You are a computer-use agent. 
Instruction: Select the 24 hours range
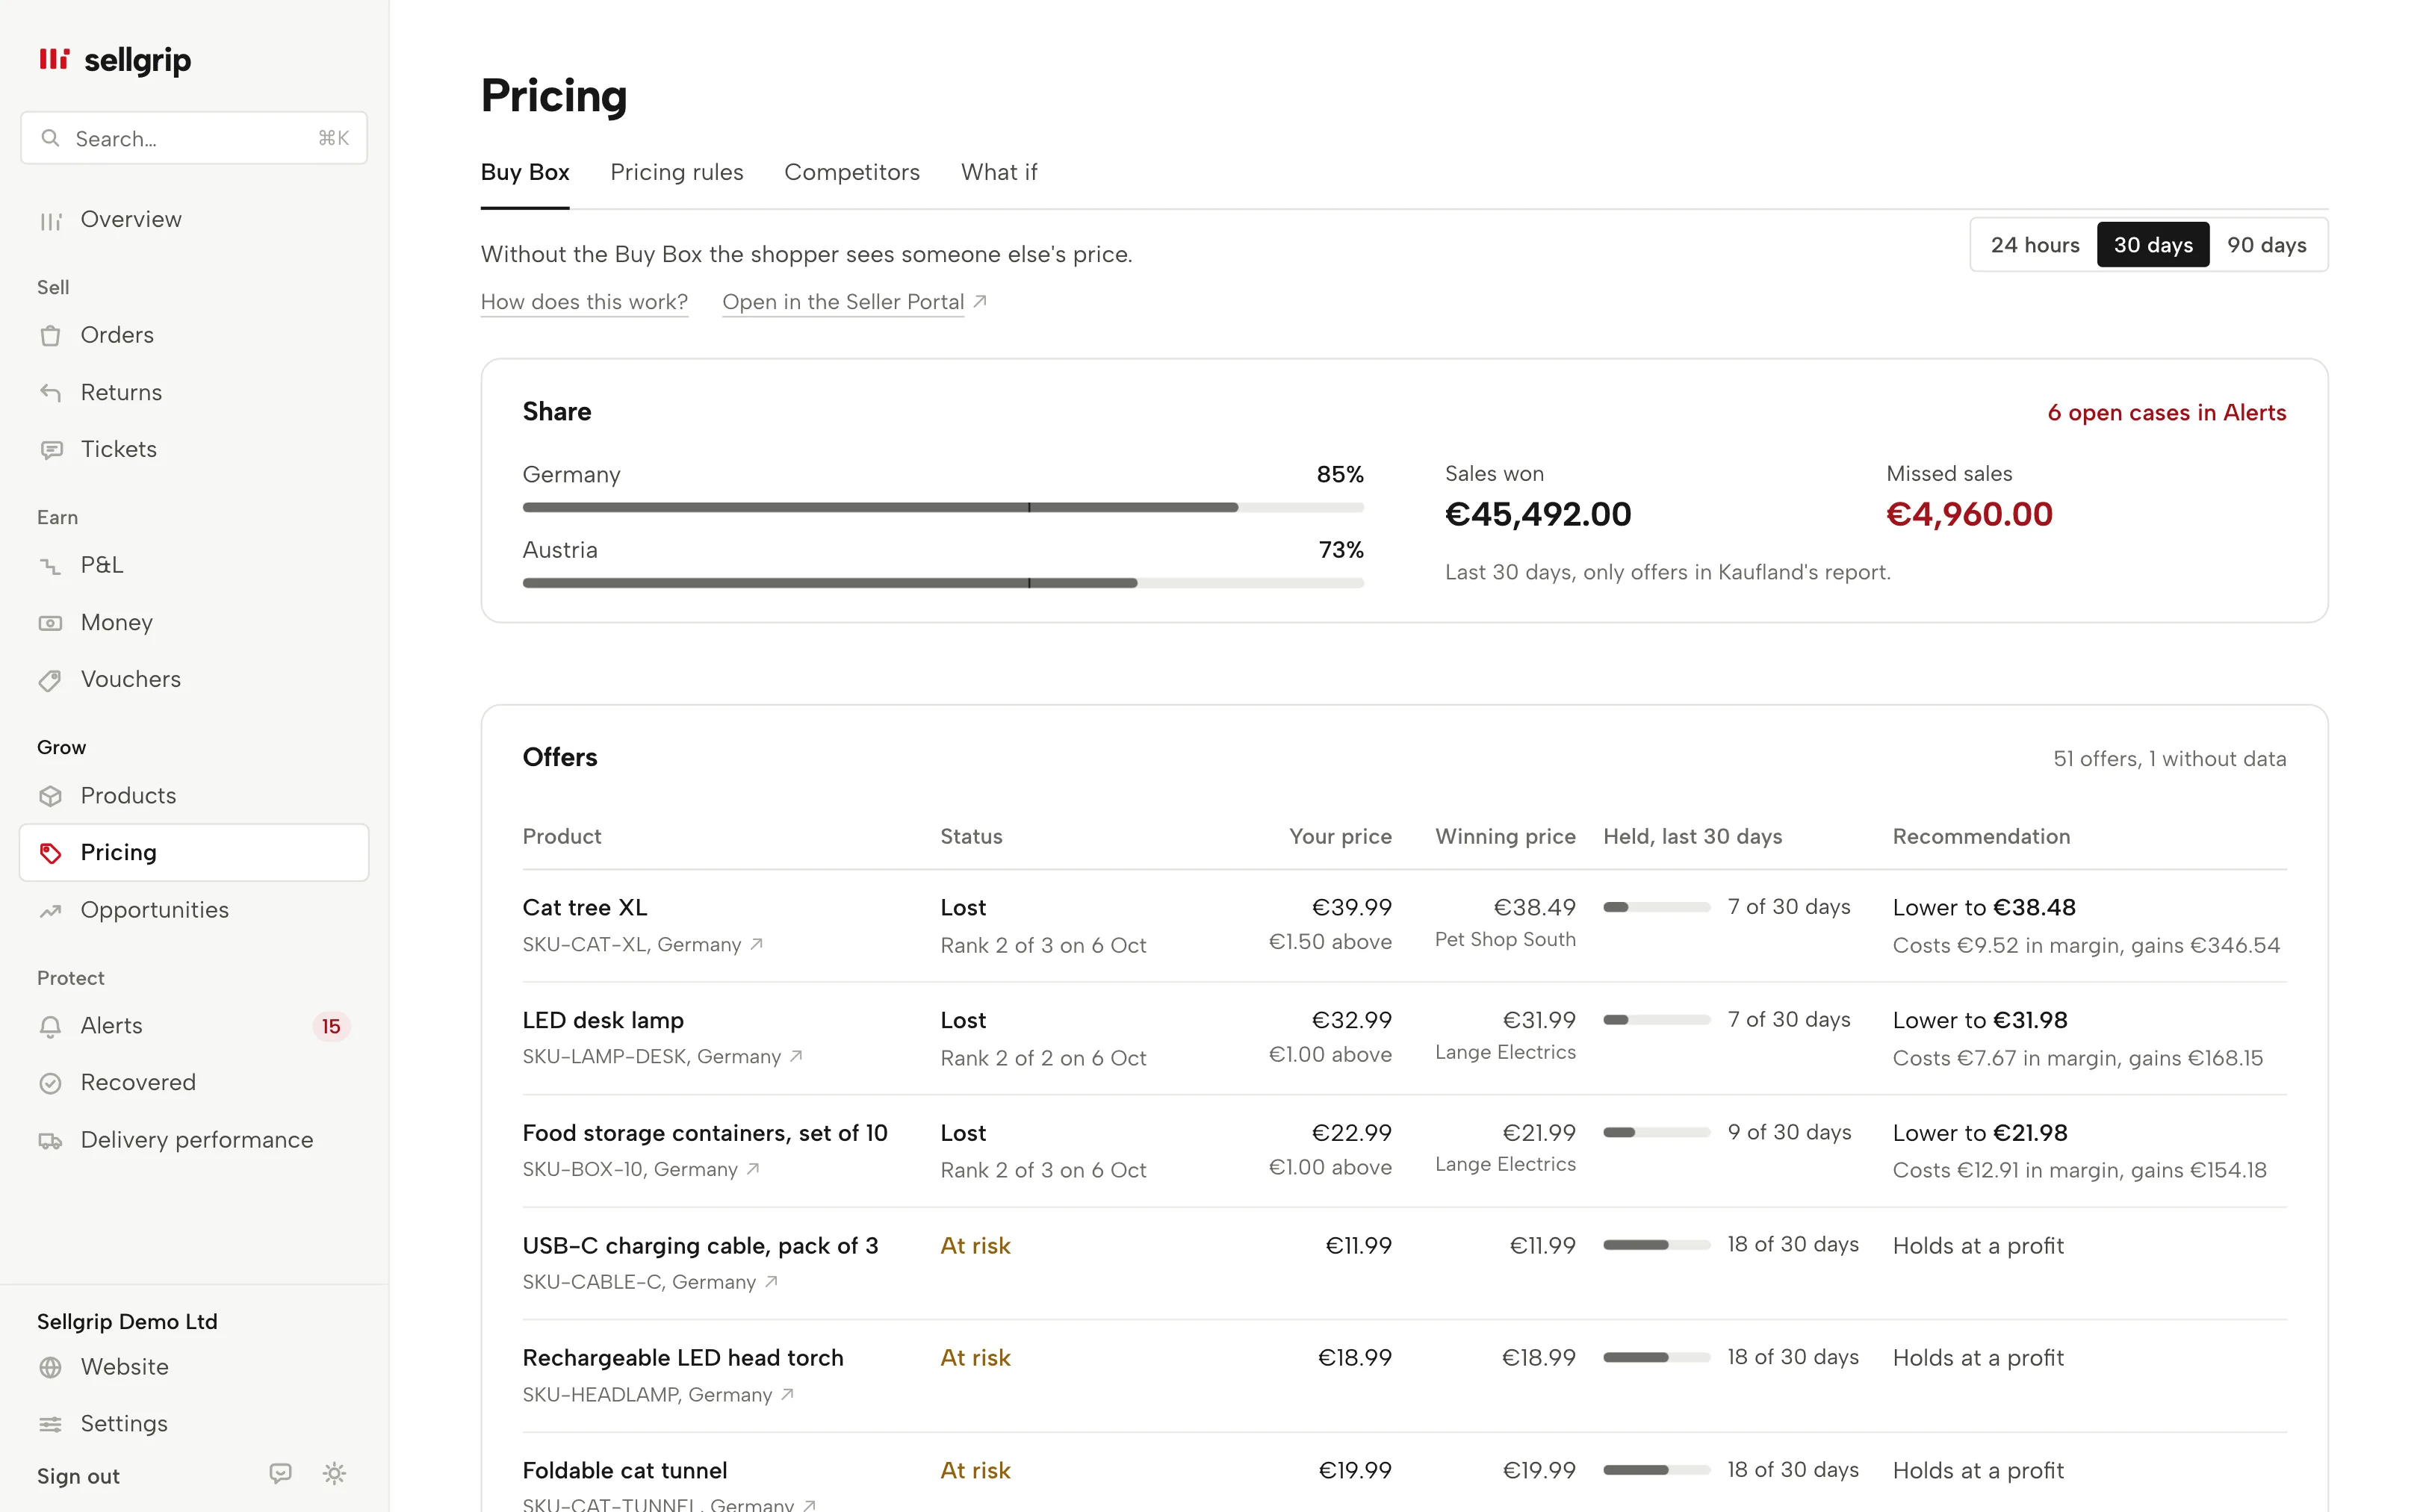tap(2034, 245)
